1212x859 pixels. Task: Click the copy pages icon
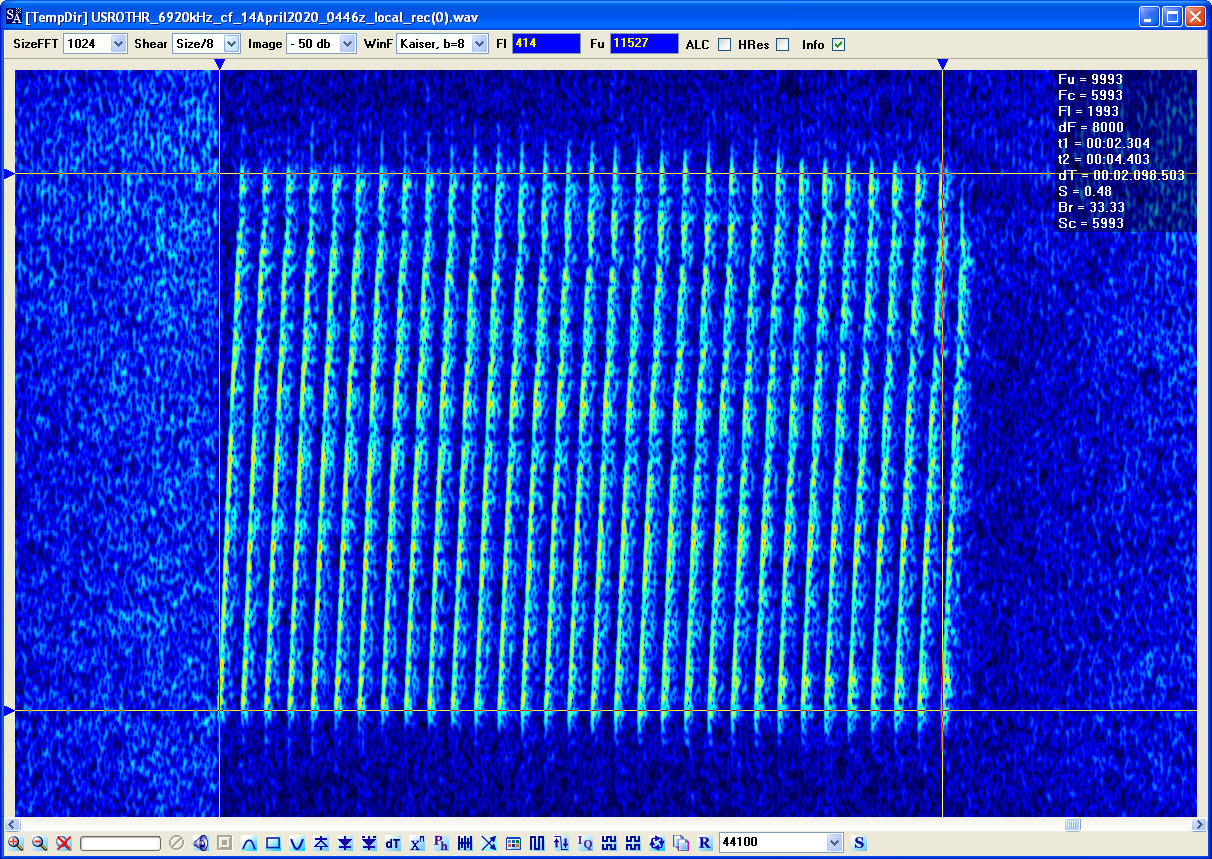tap(681, 843)
